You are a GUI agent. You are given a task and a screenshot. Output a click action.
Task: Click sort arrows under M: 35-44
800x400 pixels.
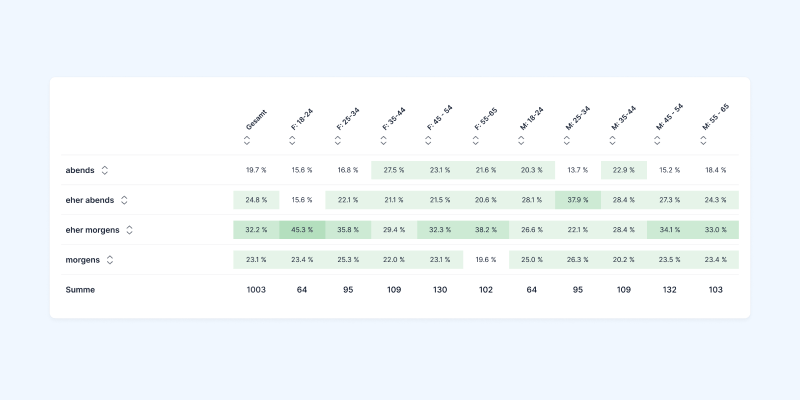(x=613, y=141)
